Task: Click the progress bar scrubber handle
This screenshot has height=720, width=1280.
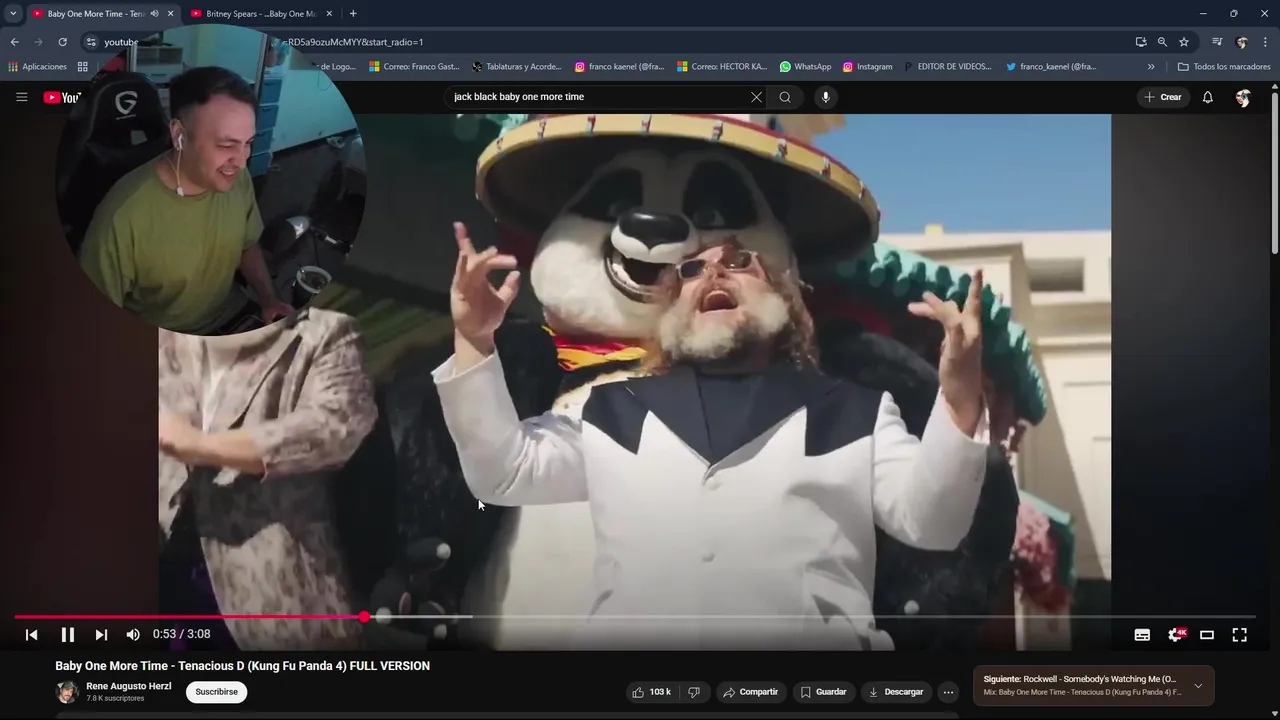Action: 364,617
